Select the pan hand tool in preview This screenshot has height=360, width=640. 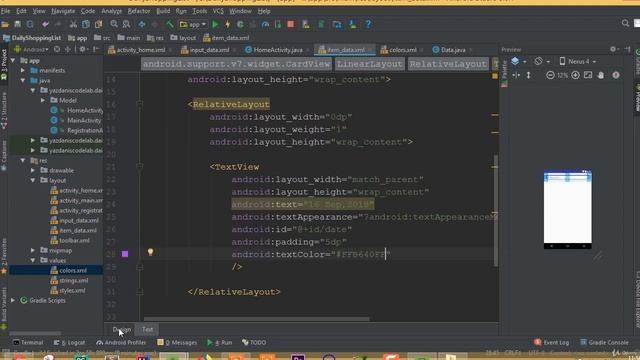[x=601, y=75]
